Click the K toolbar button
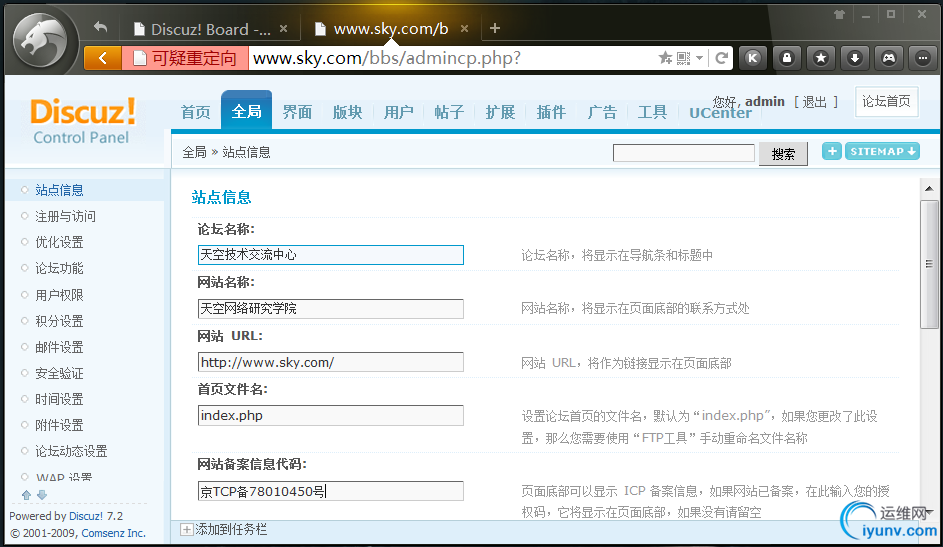 [752, 58]
